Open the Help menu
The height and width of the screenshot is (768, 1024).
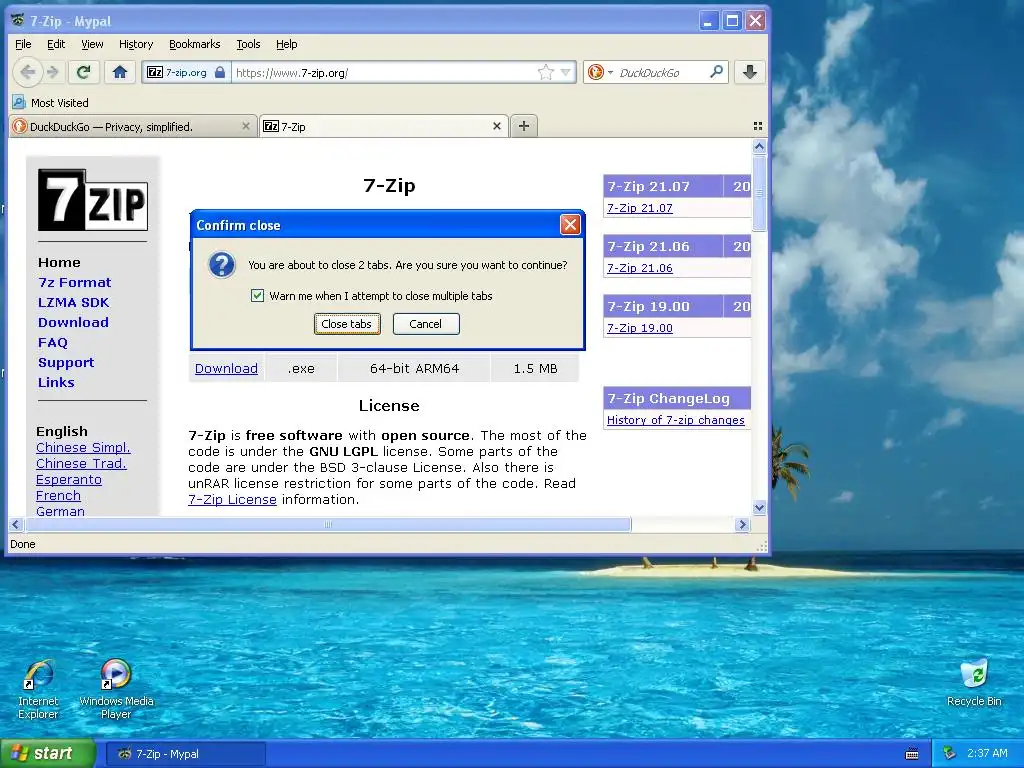click(286, 44)
